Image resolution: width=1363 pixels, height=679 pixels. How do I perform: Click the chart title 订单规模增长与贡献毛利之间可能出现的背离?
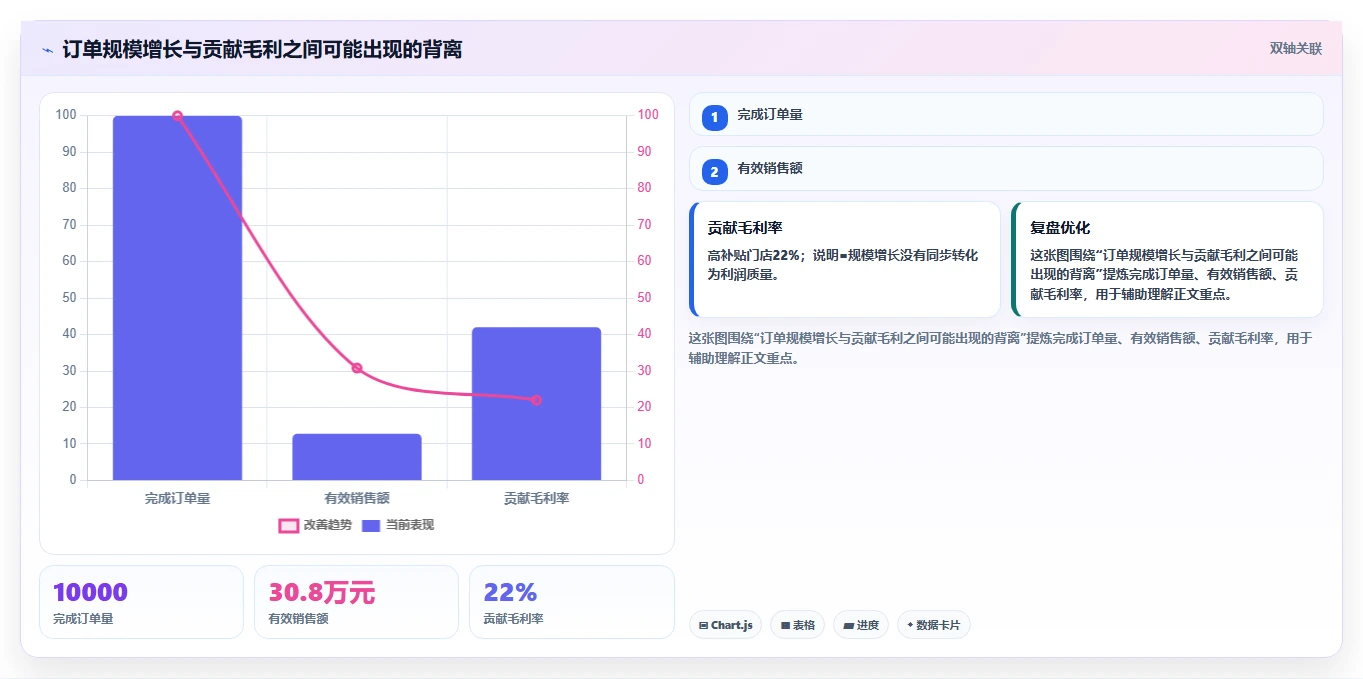(x=262, y=49)
